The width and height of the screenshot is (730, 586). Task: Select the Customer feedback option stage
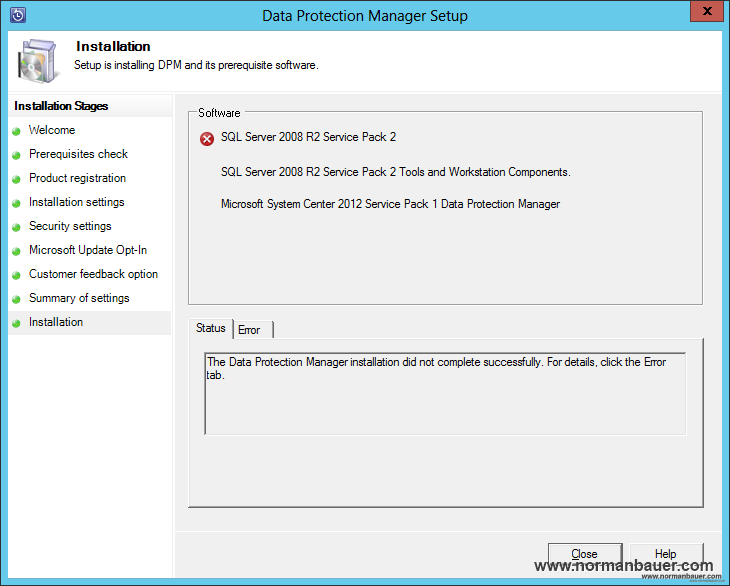click(93, 274)
